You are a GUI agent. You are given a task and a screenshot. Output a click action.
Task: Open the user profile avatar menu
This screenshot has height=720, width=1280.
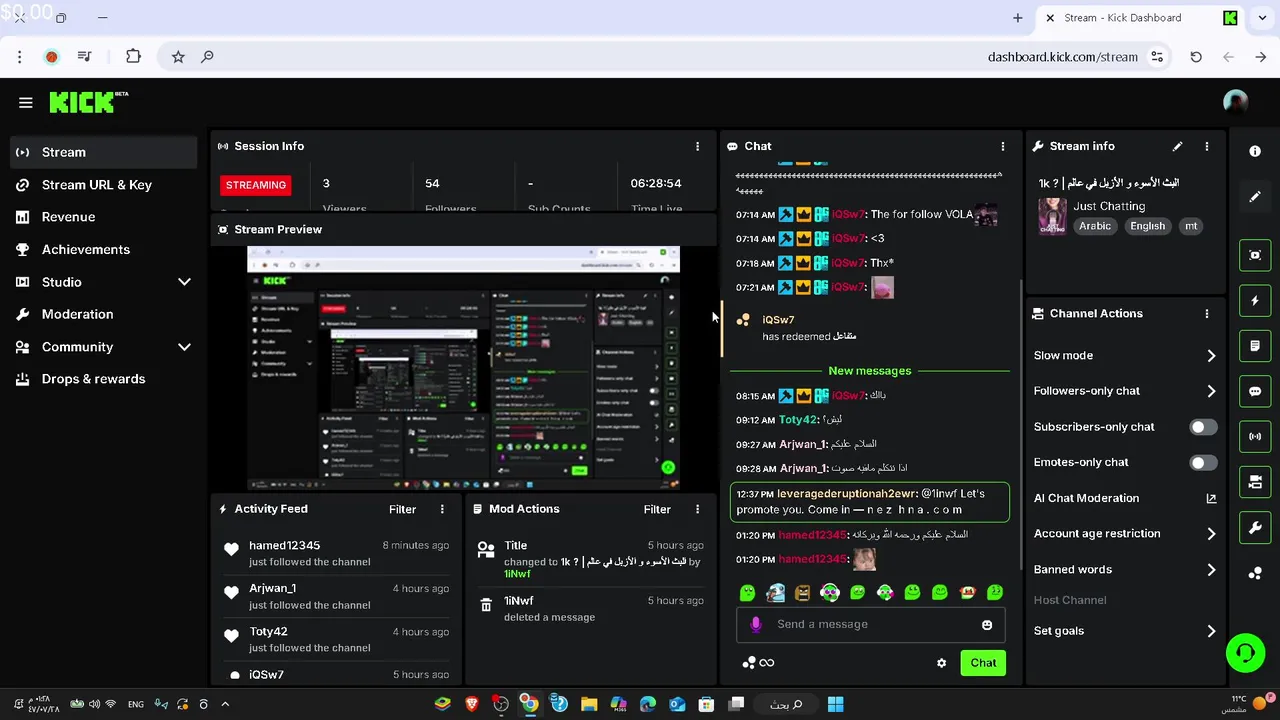(x=1236, y=102)
